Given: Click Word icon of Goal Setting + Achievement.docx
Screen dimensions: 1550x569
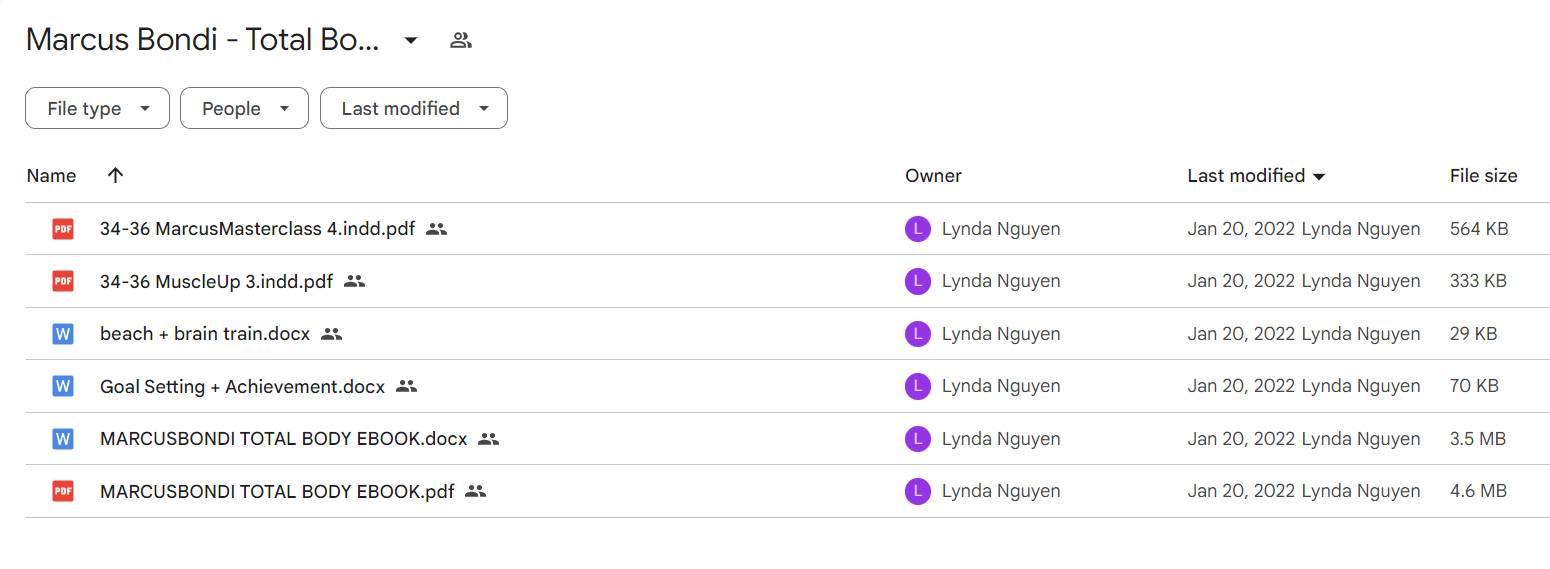Looking at the screenshot, I should point(63,386).
